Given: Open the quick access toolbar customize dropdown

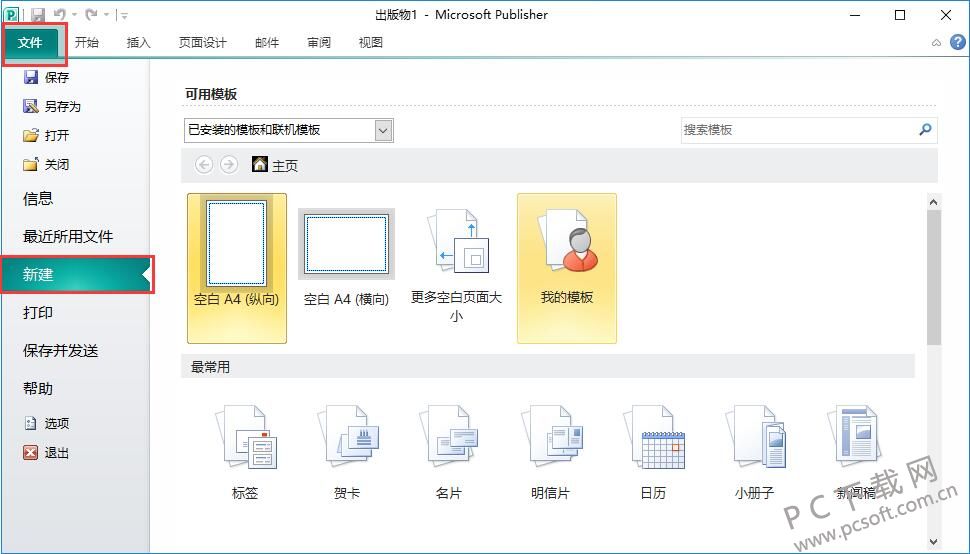Looking at the screenshot, I should pyautogui.click(x=123, y=15).
